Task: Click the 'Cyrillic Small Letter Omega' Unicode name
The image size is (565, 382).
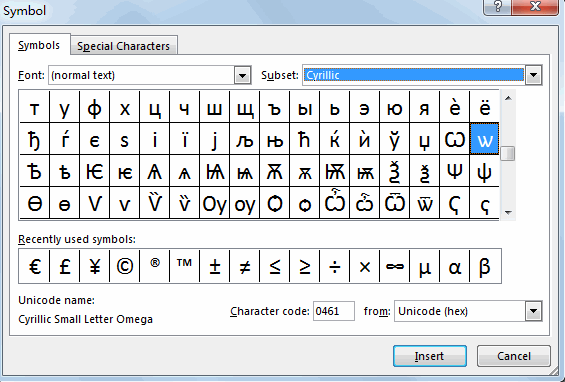Action: coord(85,319)
